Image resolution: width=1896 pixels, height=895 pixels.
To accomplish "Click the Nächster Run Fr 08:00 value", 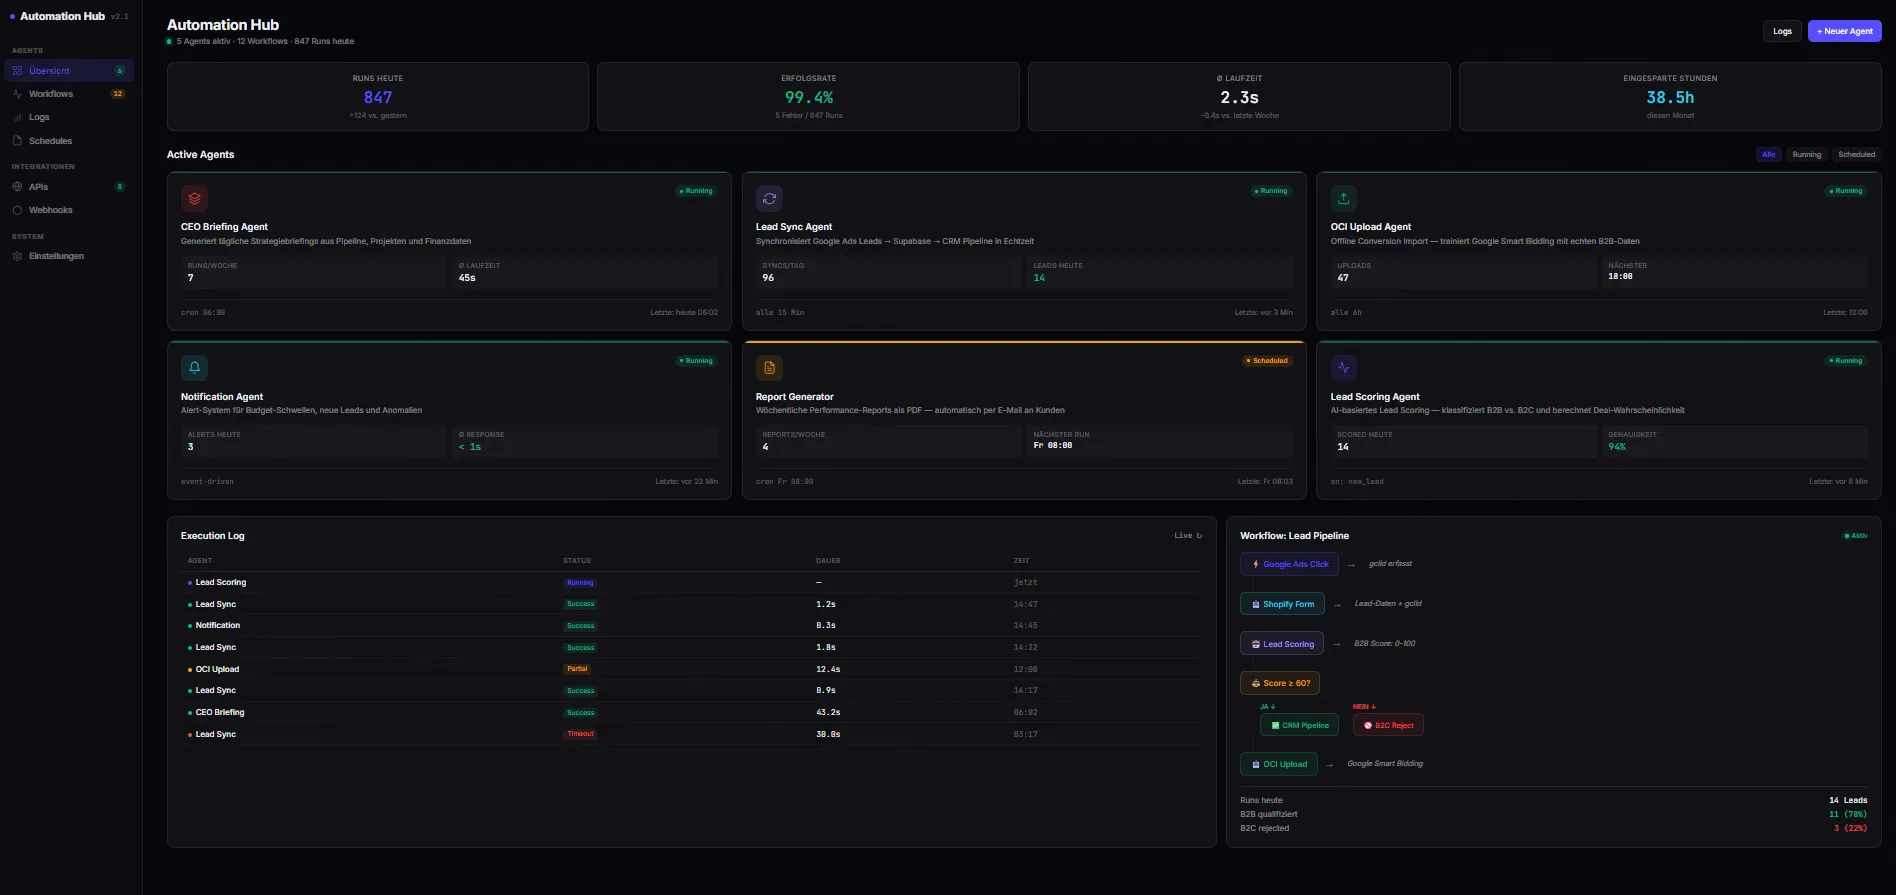I will [1052, 446].
